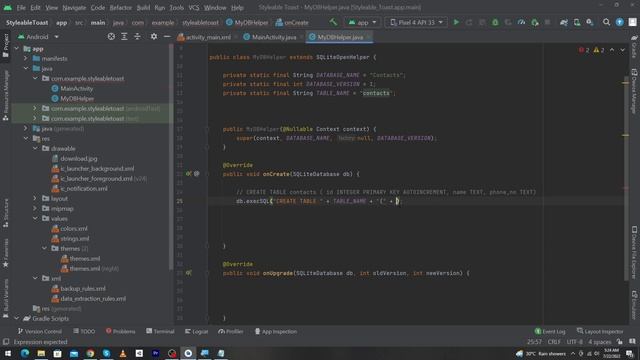The height and width of the screenshot is (360, 640).
Task: Toggle the Emulator side panel
Action: [634, 305]
